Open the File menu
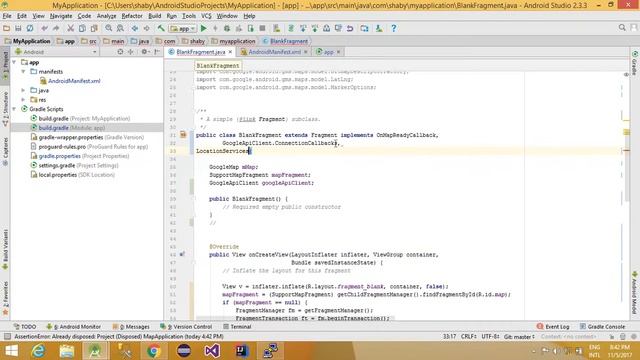 click(7, 16)
